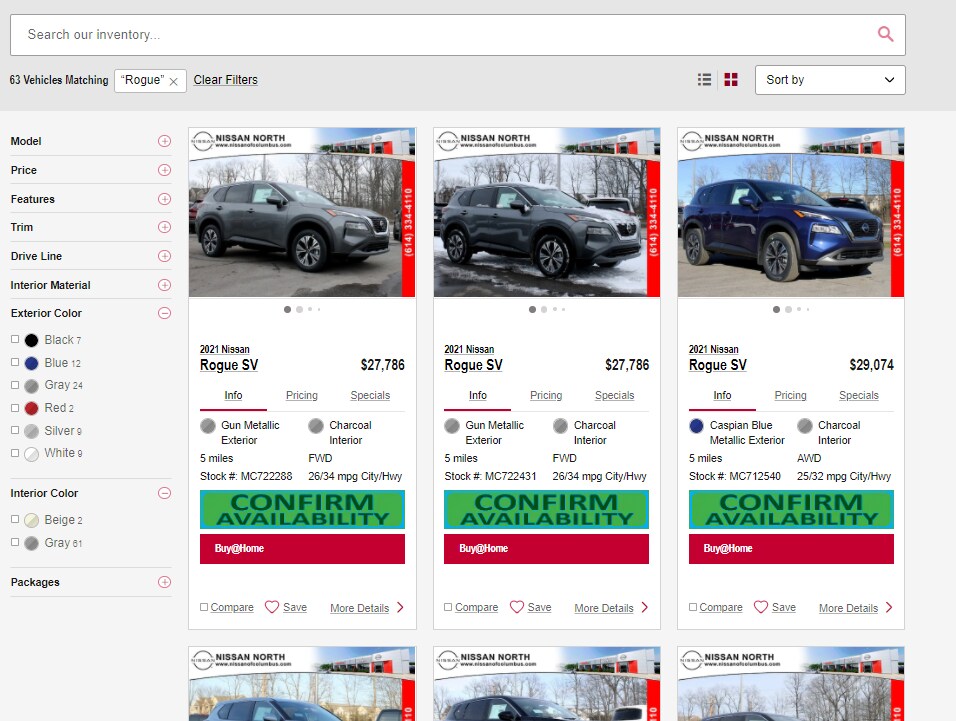
Task: Open photo of blue Rogue MC712540
Action: [791, 212]
